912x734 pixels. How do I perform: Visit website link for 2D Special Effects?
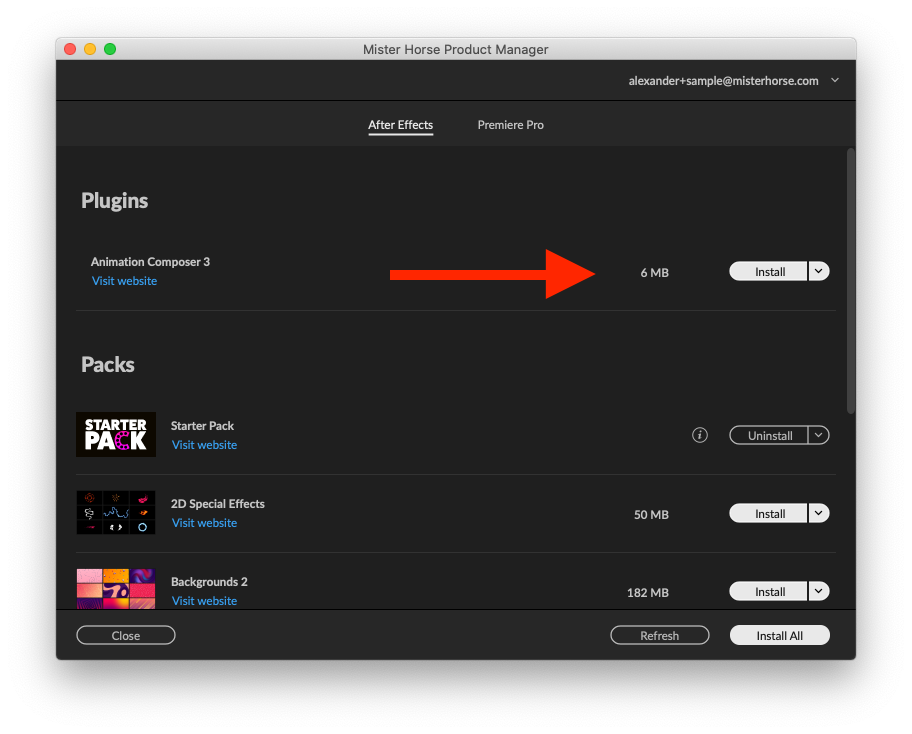pos(204,523)
